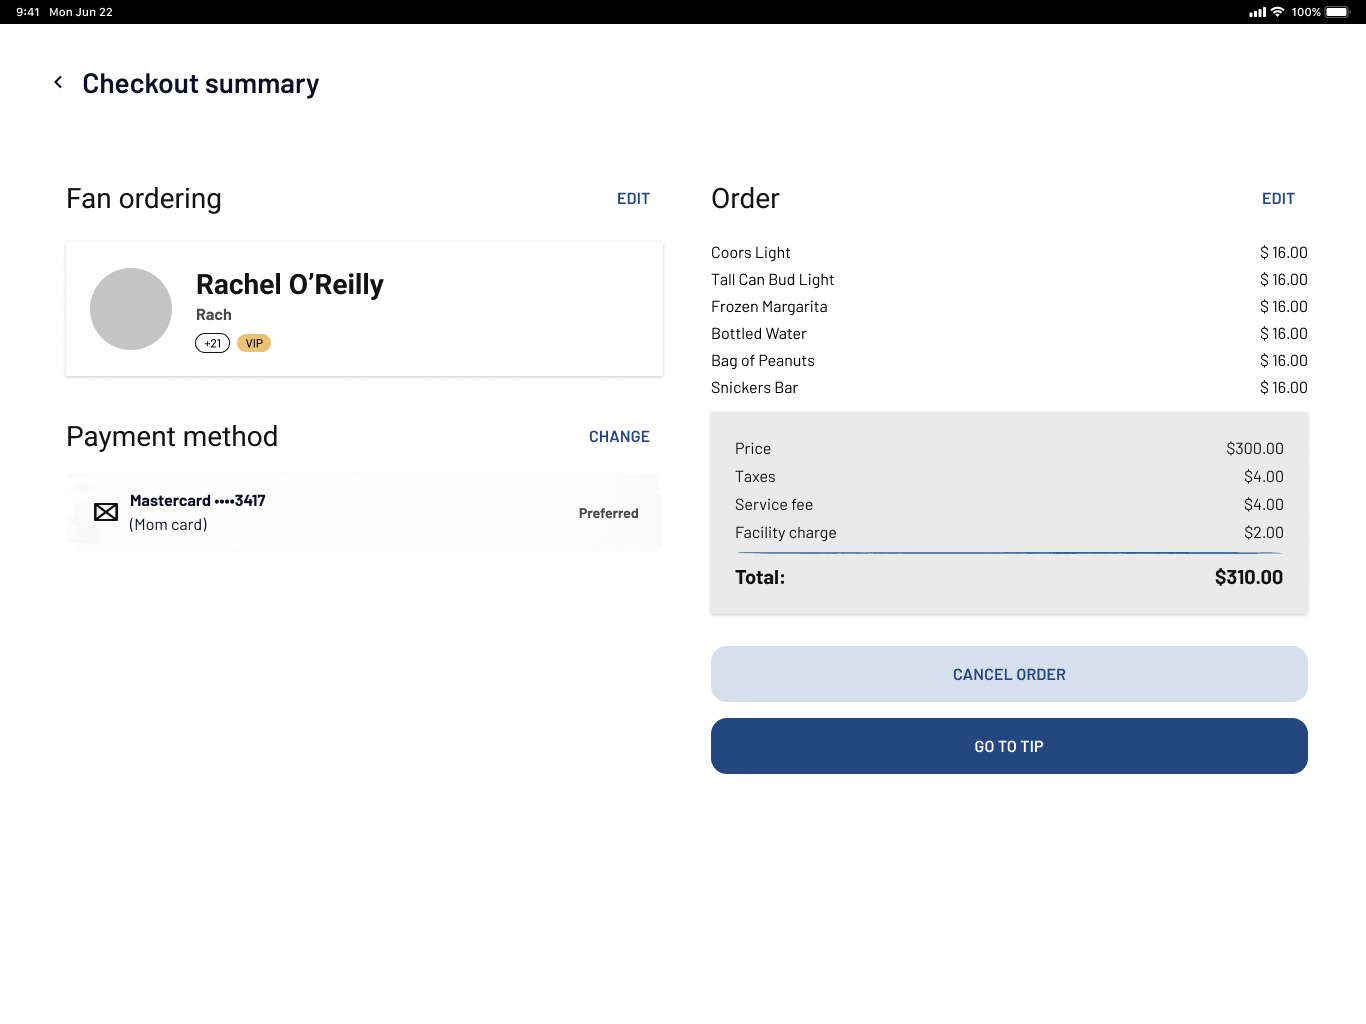Edit the Order items

1277,199
